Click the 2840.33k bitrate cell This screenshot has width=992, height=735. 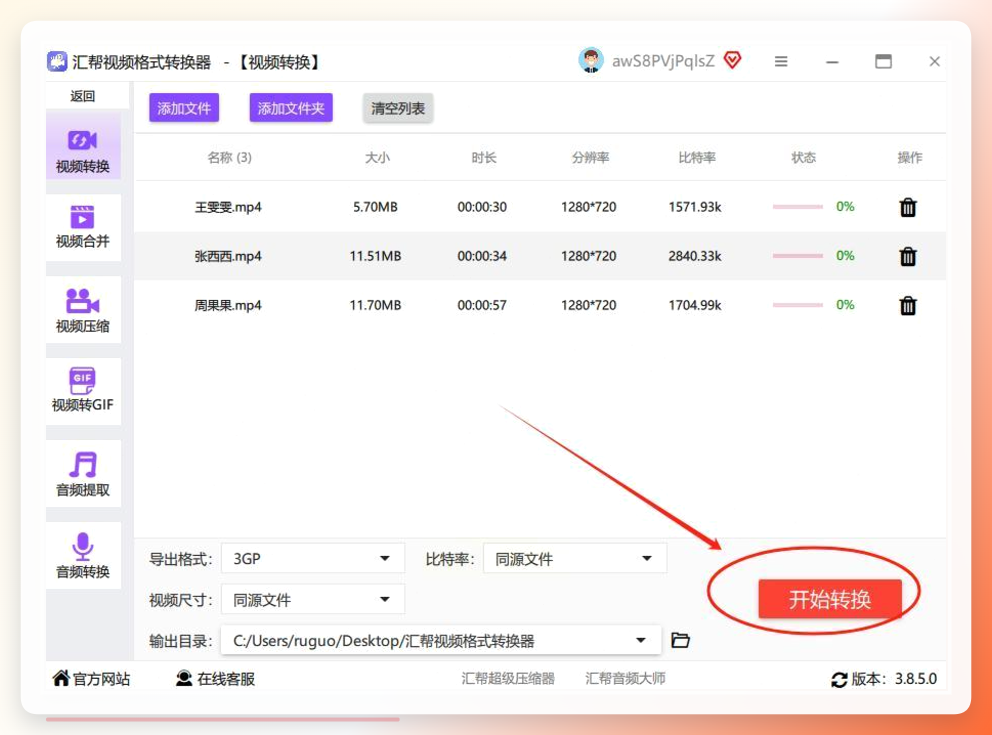tap(695, 256)
